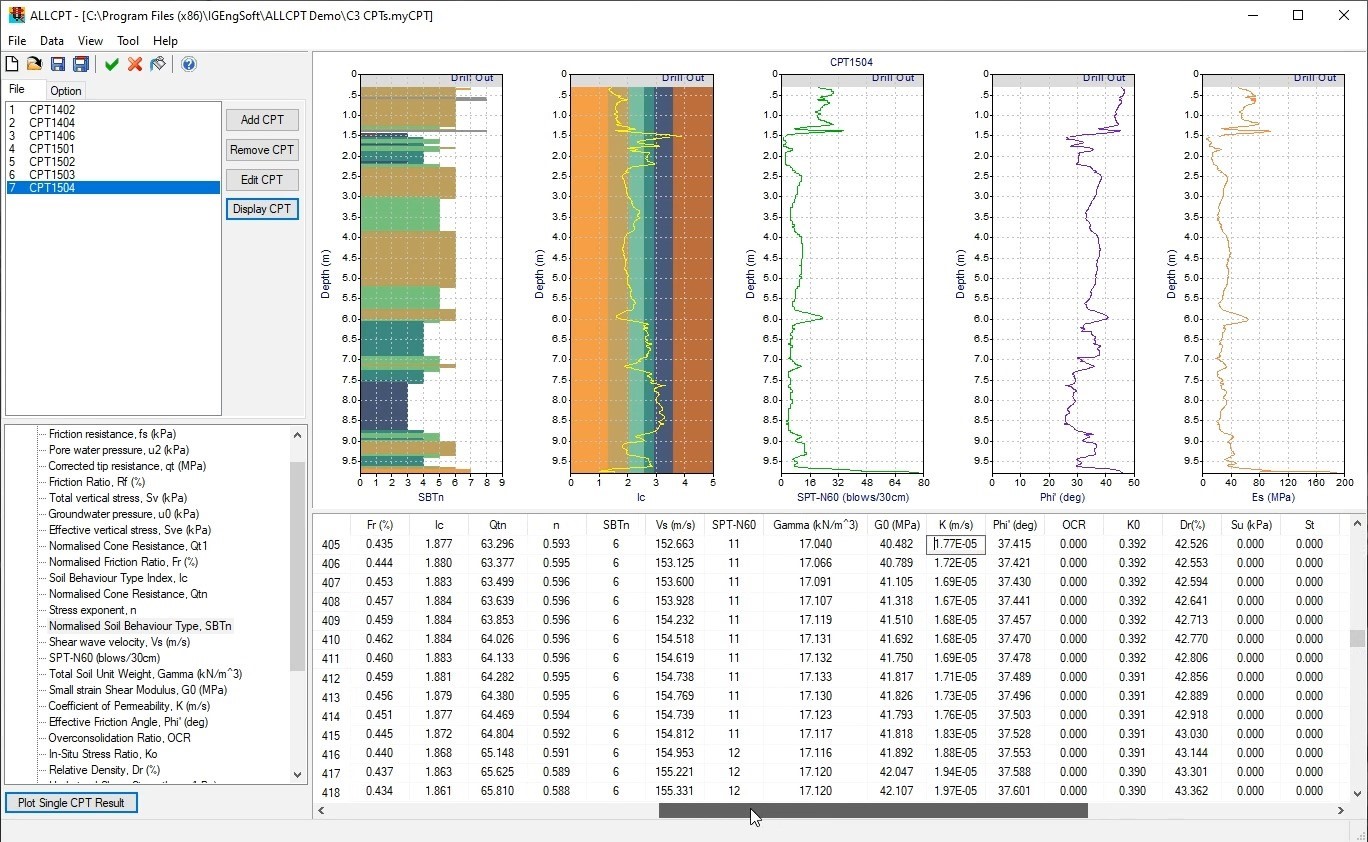Click the left arrow of the table's horizontal scrollbar
Image resolution: width=1368 pixels, height=842 pixels.
tap(322, 811)
